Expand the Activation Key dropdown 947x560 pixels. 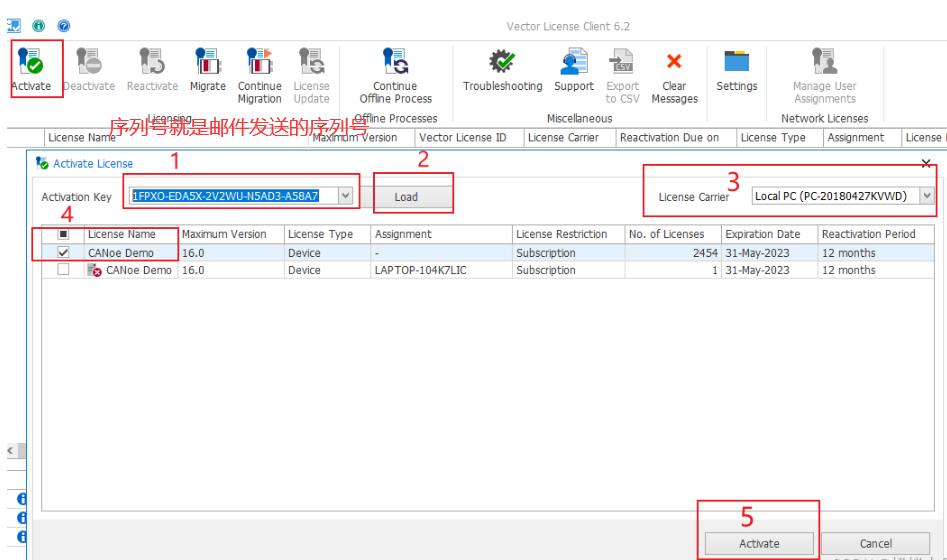coord(345,196)
